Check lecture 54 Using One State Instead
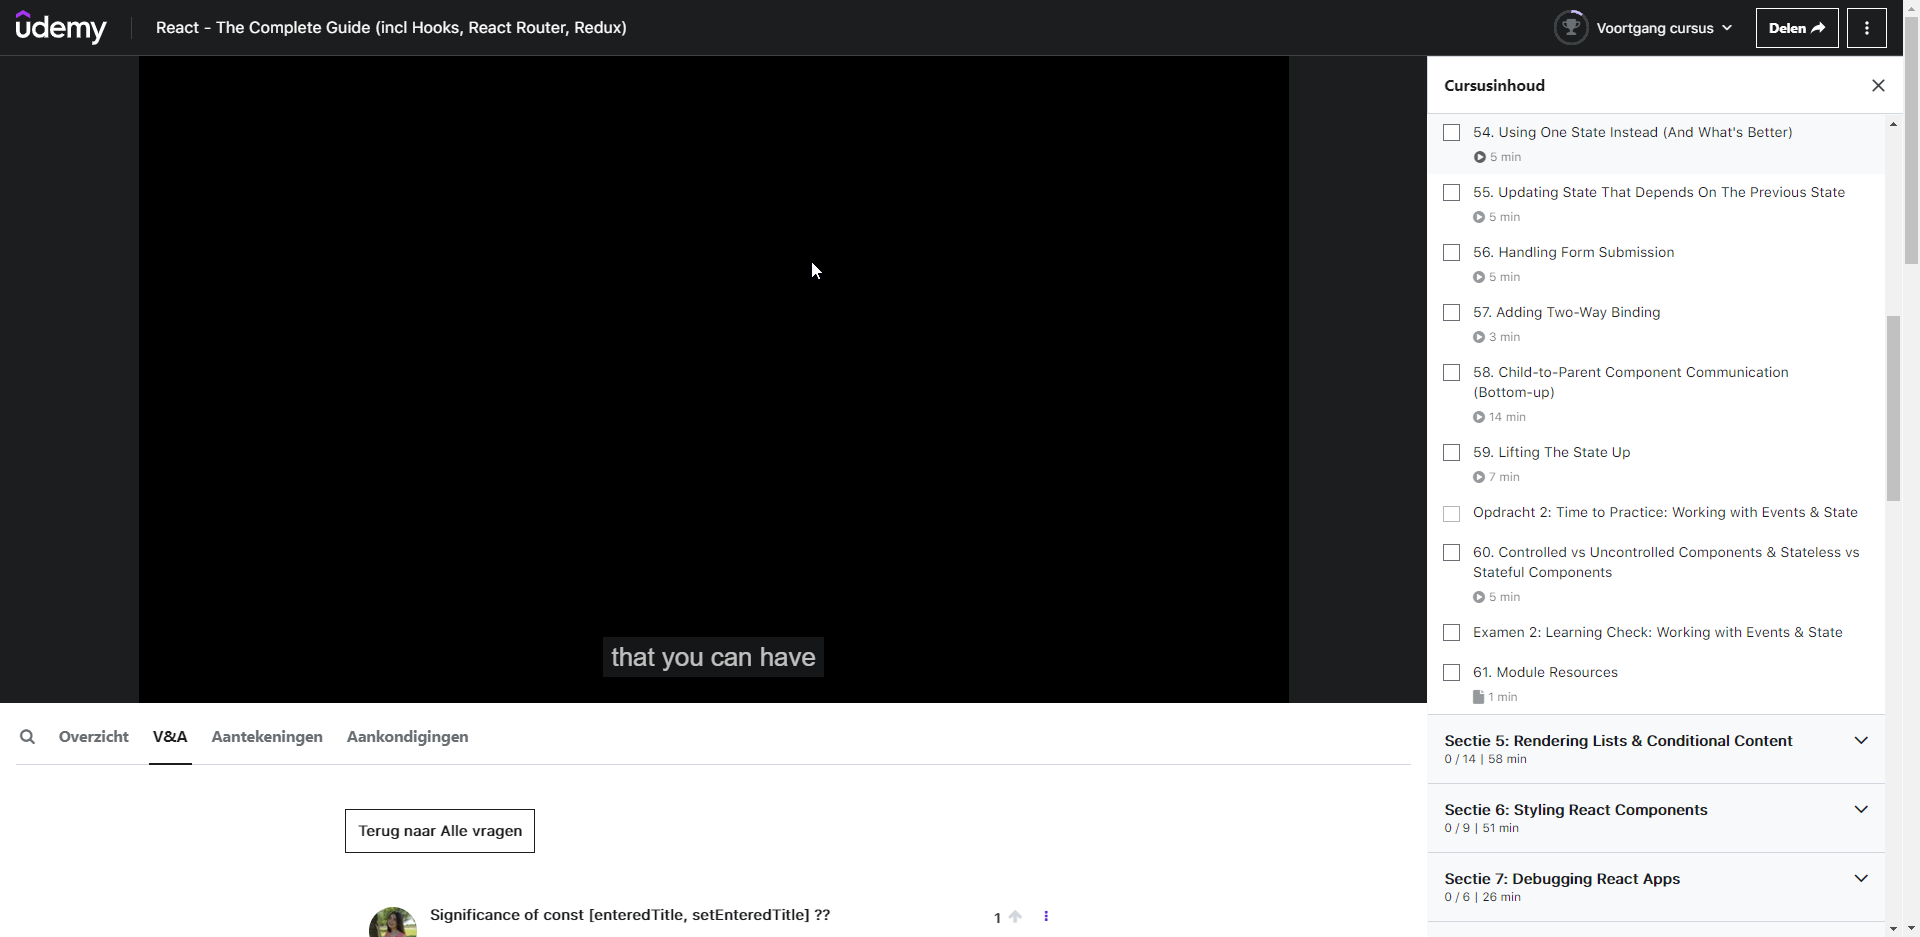 1452,133
